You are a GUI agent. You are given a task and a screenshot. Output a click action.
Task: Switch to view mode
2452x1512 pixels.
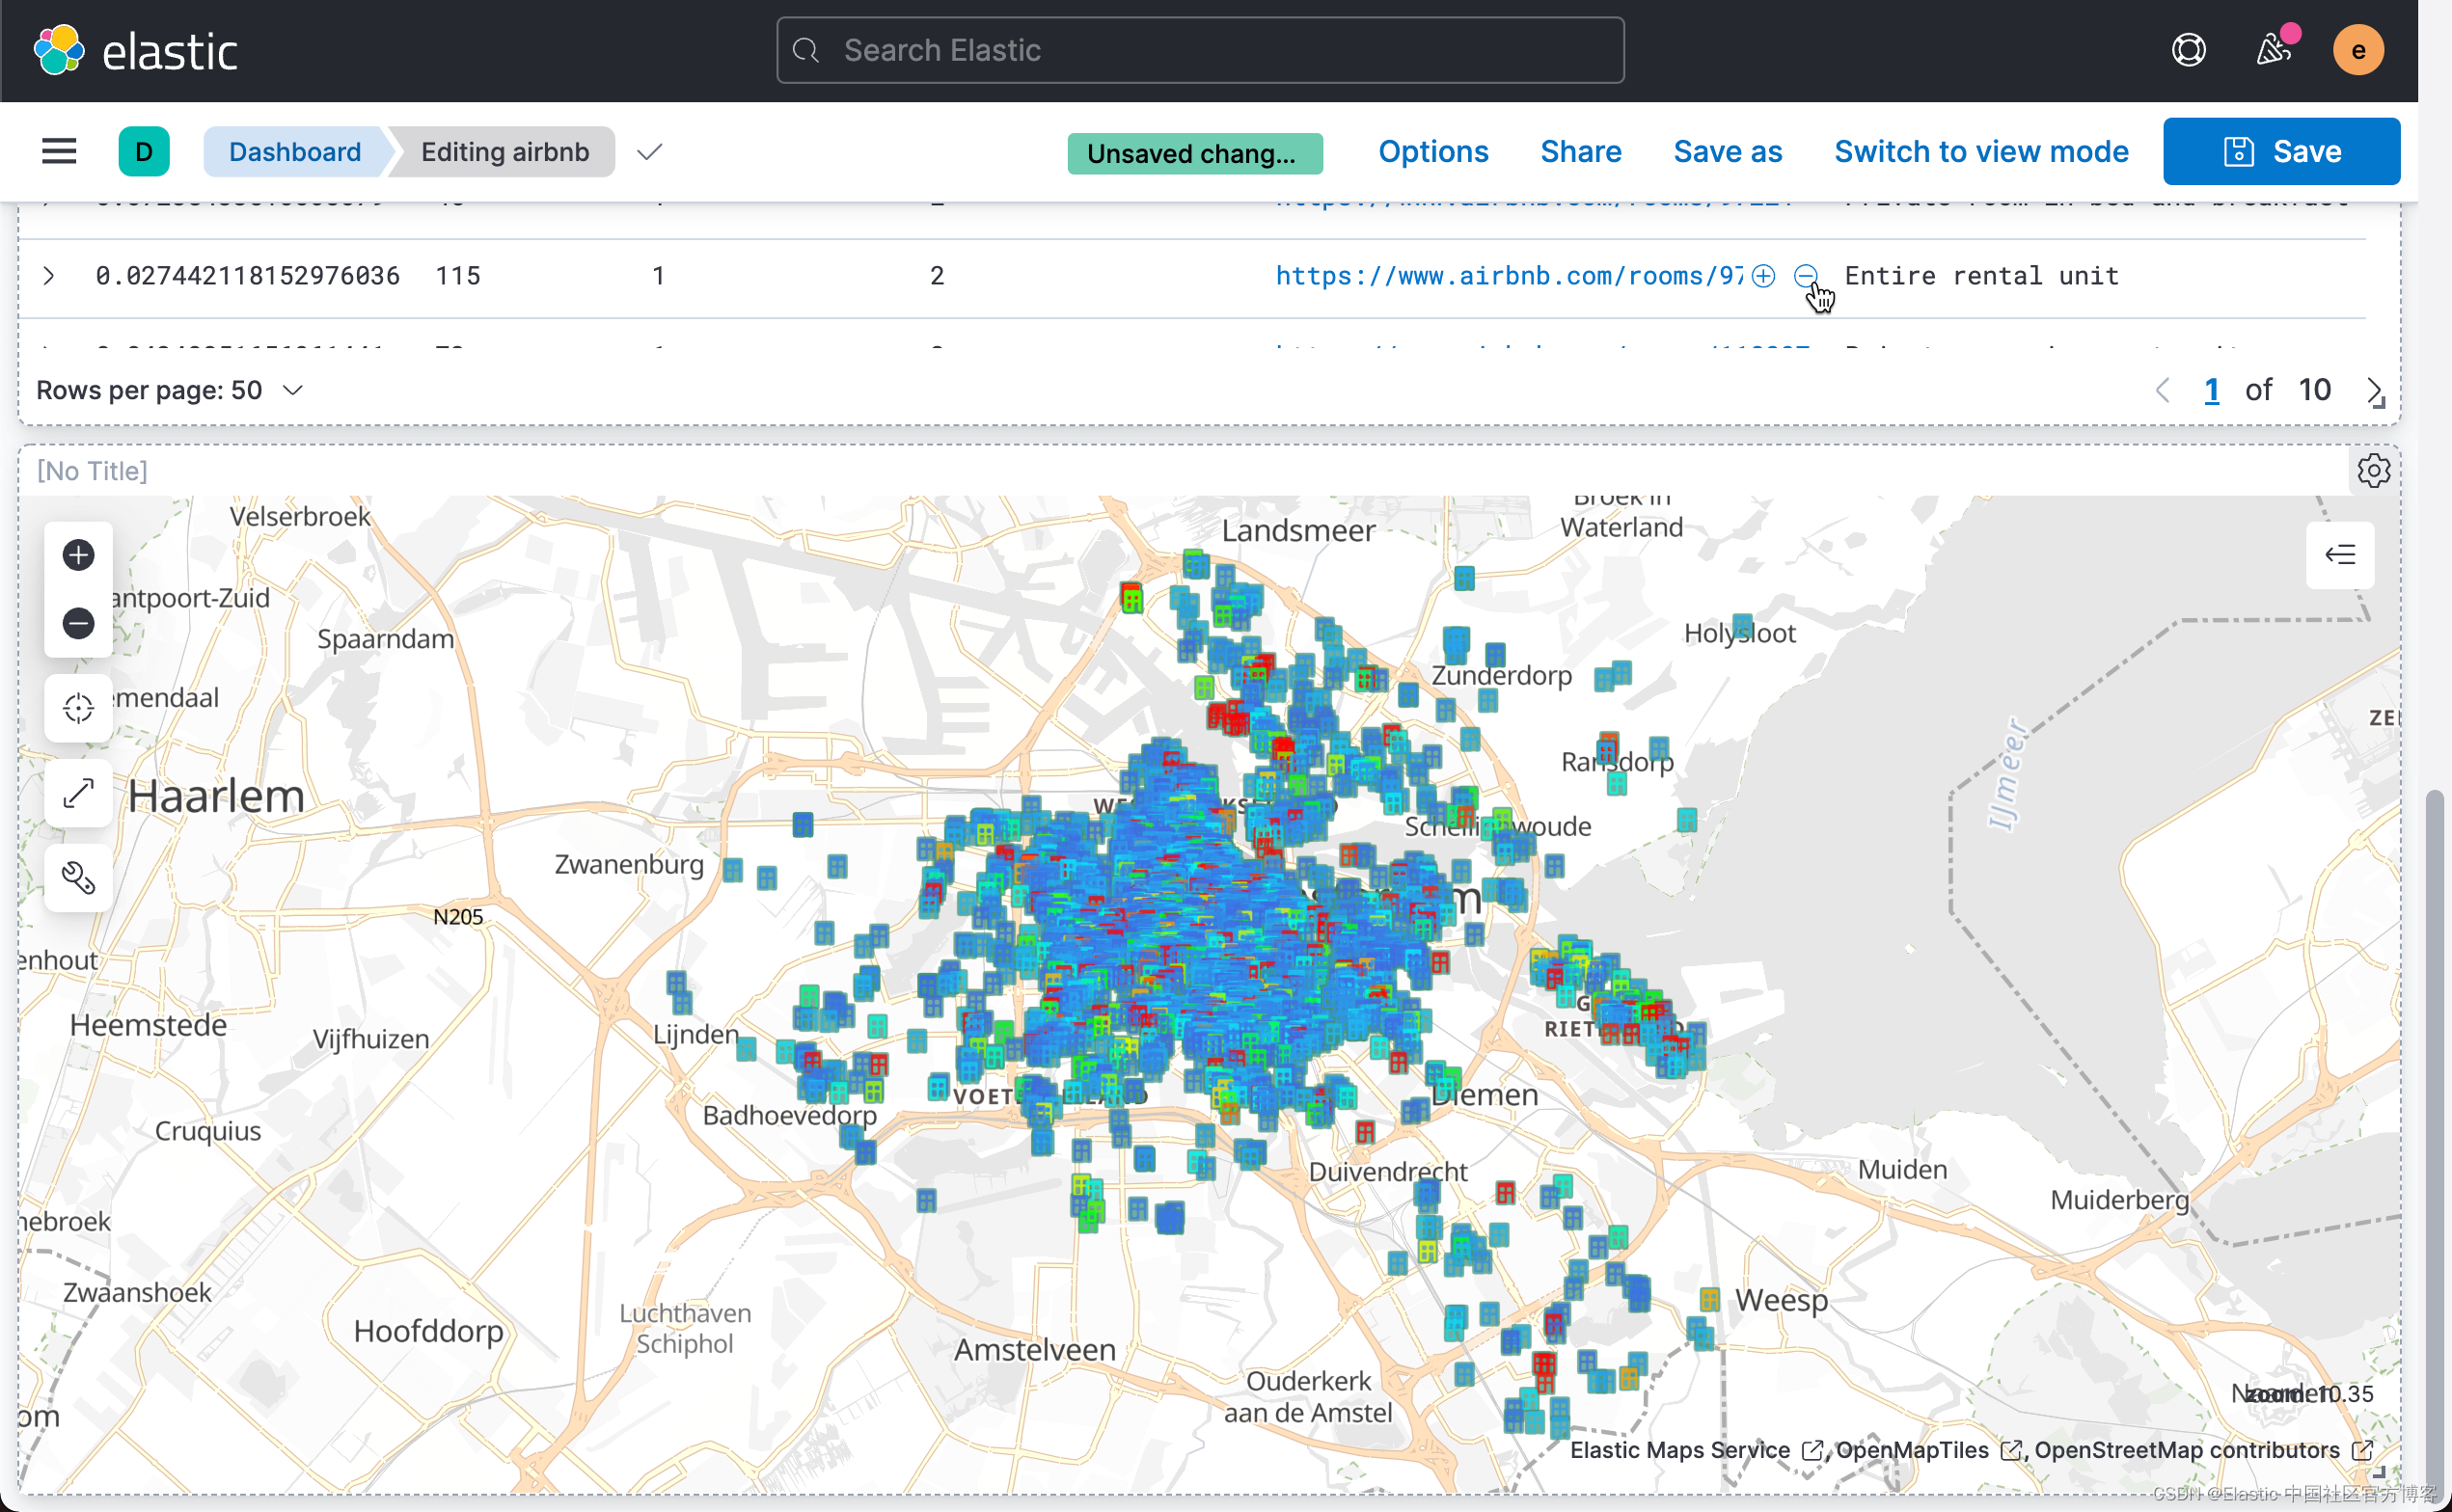(x=1981, y=152)
